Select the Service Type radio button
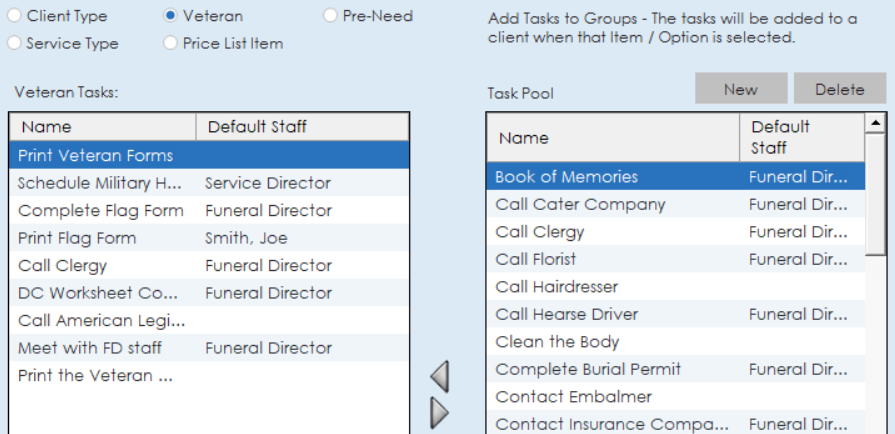Viewport: 895px width, 434px height. [15, 43]
